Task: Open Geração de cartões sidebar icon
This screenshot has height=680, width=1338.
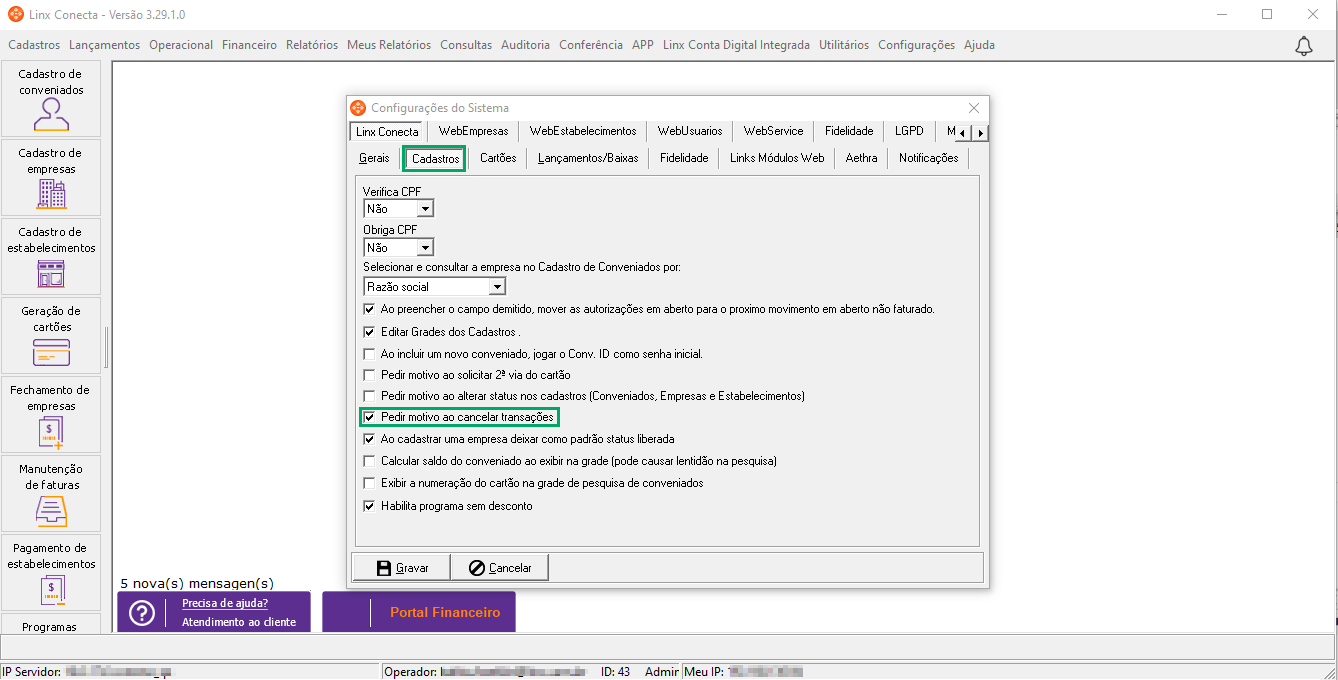Action: click(x=51, y=336)
